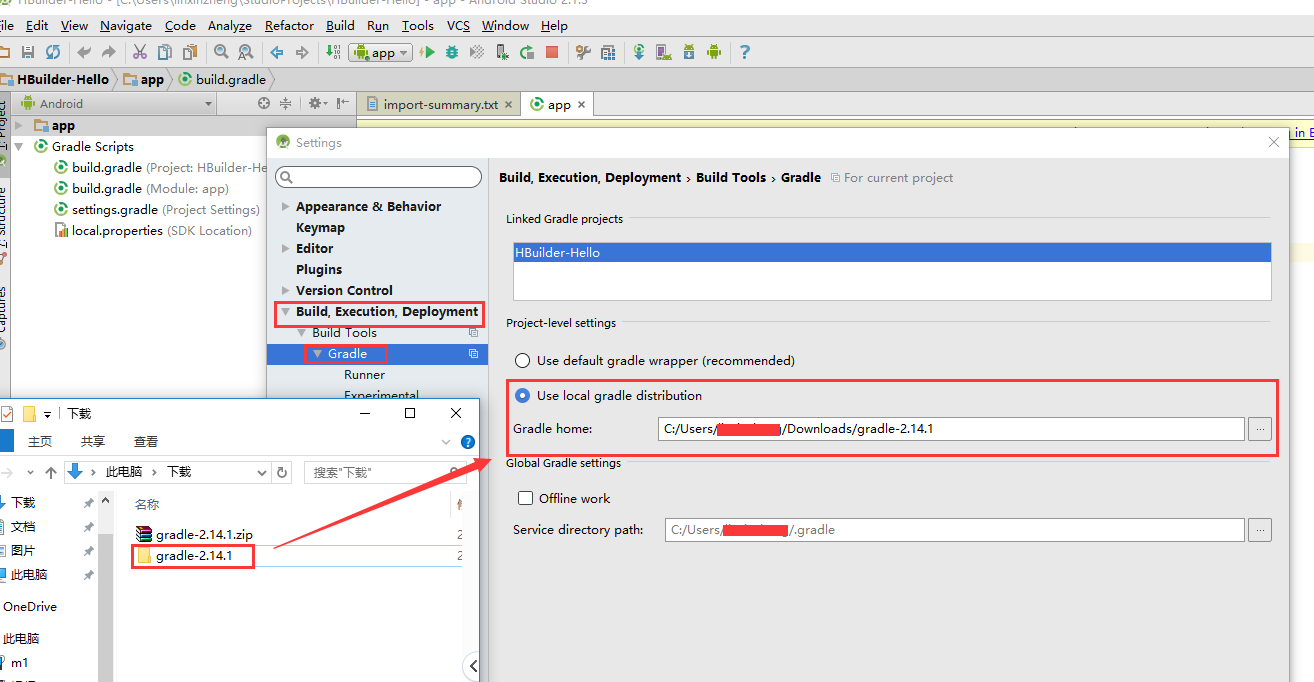The width and height of the screenshot is (1314, 682).
Task: Click the Explorer refresh button
Action: (x=282, y=472)
